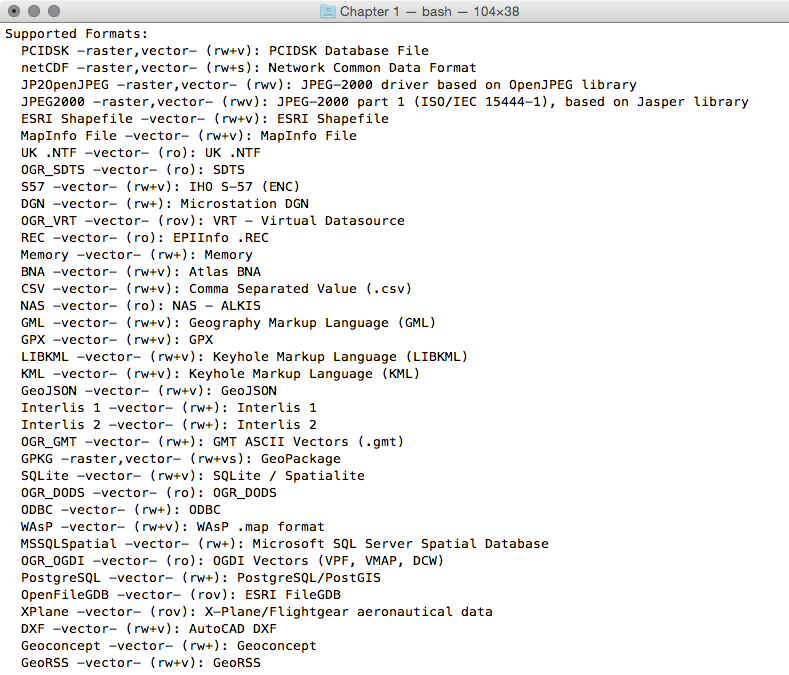
Task: Select the 'Geography Markup Language (GML)' line
Action: 228,323
